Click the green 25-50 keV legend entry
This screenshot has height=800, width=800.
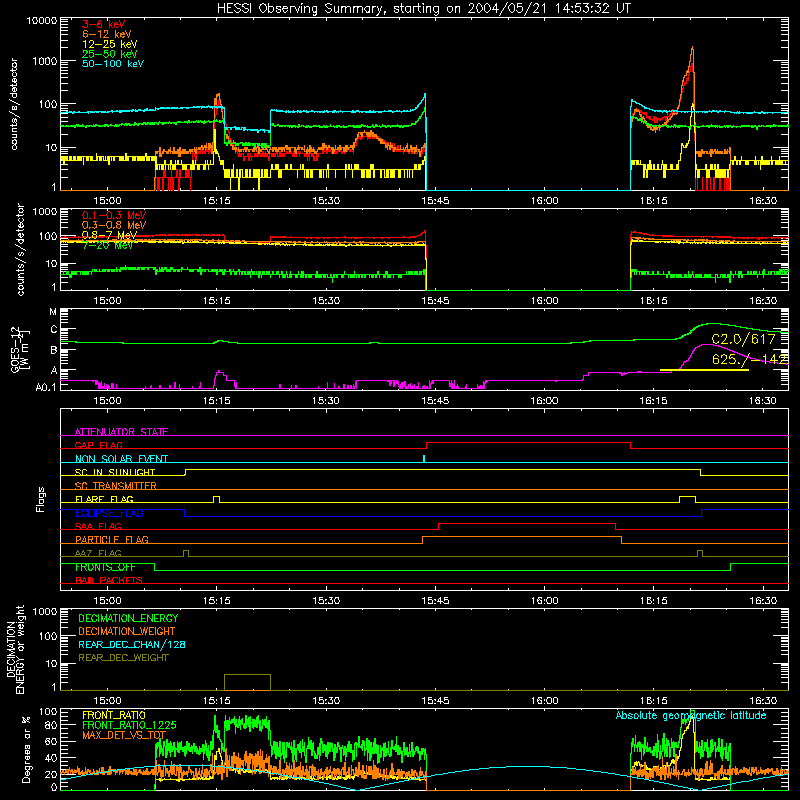109,54
